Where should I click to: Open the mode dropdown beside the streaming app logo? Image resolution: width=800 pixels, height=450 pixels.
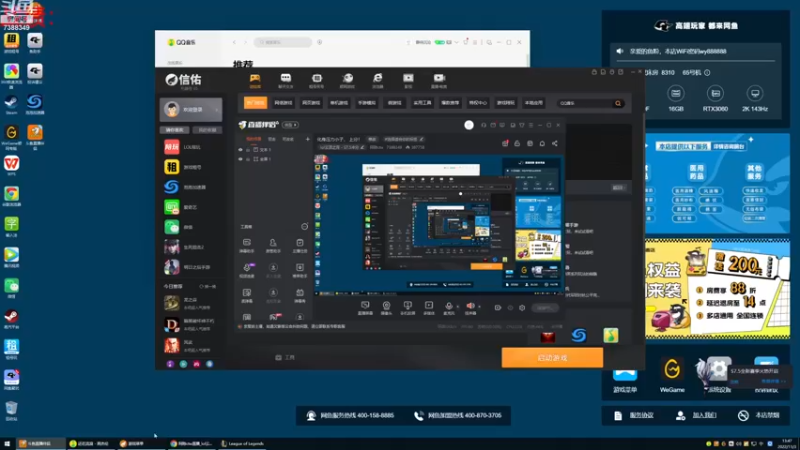(x=291, y=125)
